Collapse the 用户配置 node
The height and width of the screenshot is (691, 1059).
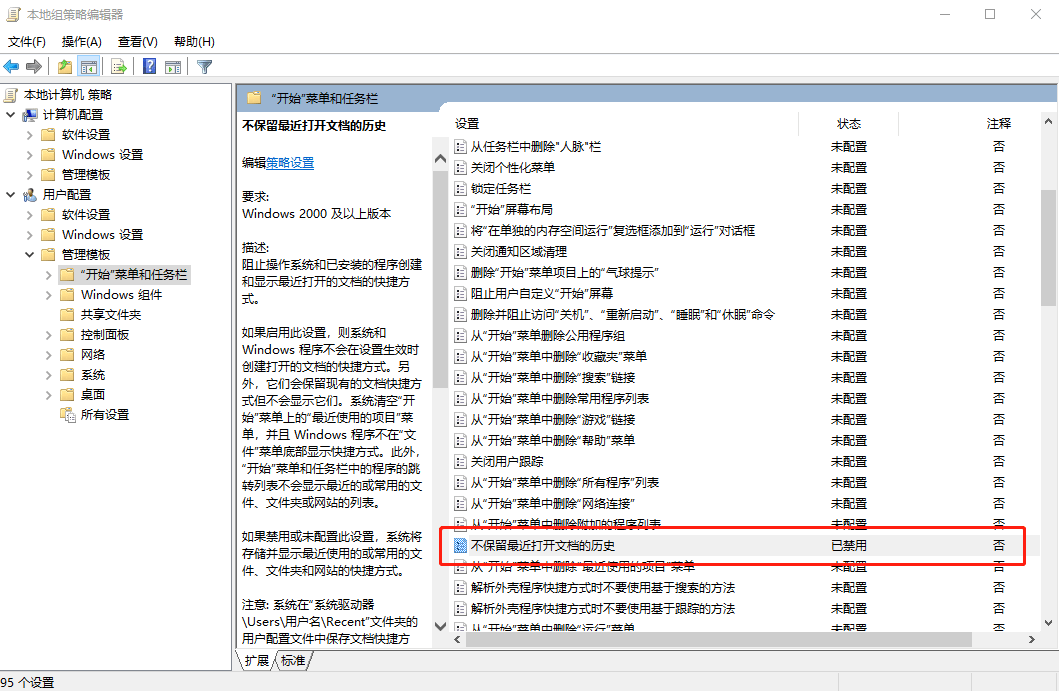[x=11, y=195]
